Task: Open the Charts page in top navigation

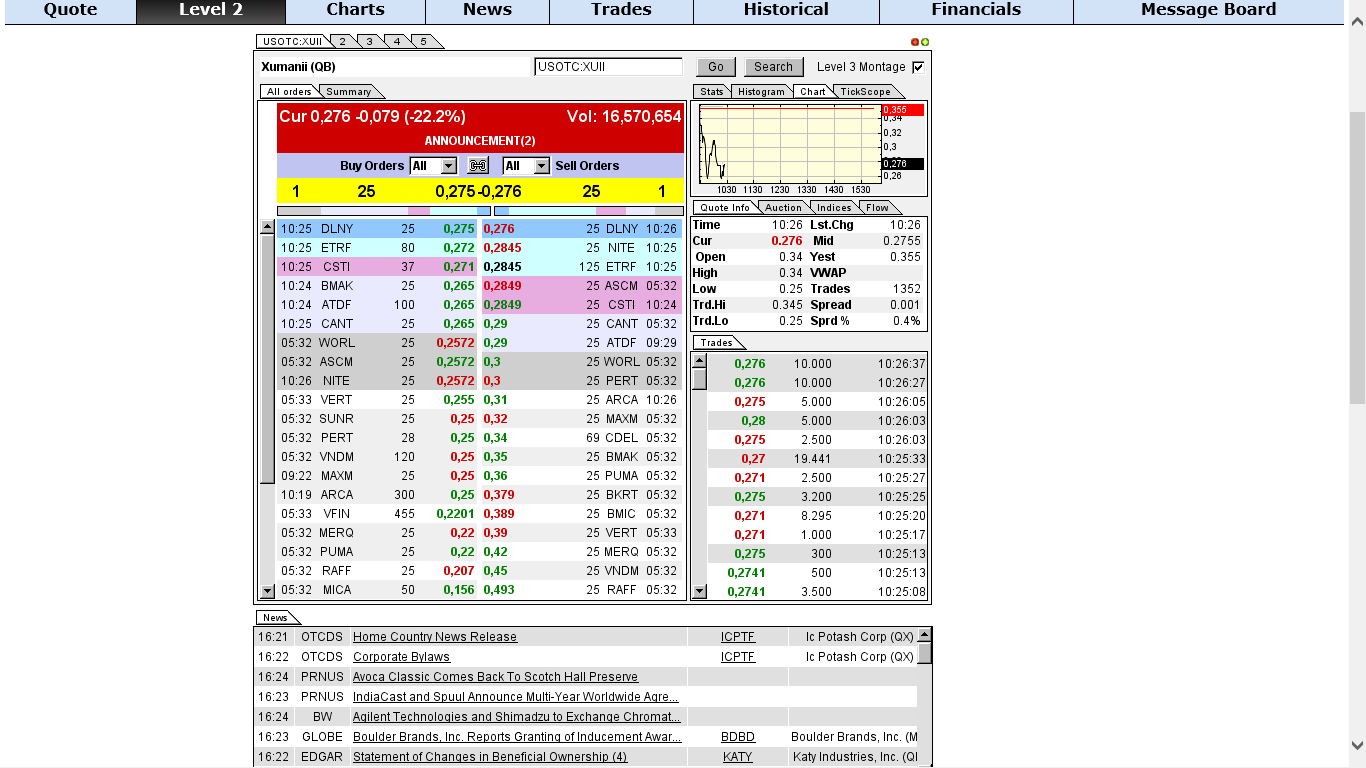Action: pyautogui.click(x=355, y=10)
